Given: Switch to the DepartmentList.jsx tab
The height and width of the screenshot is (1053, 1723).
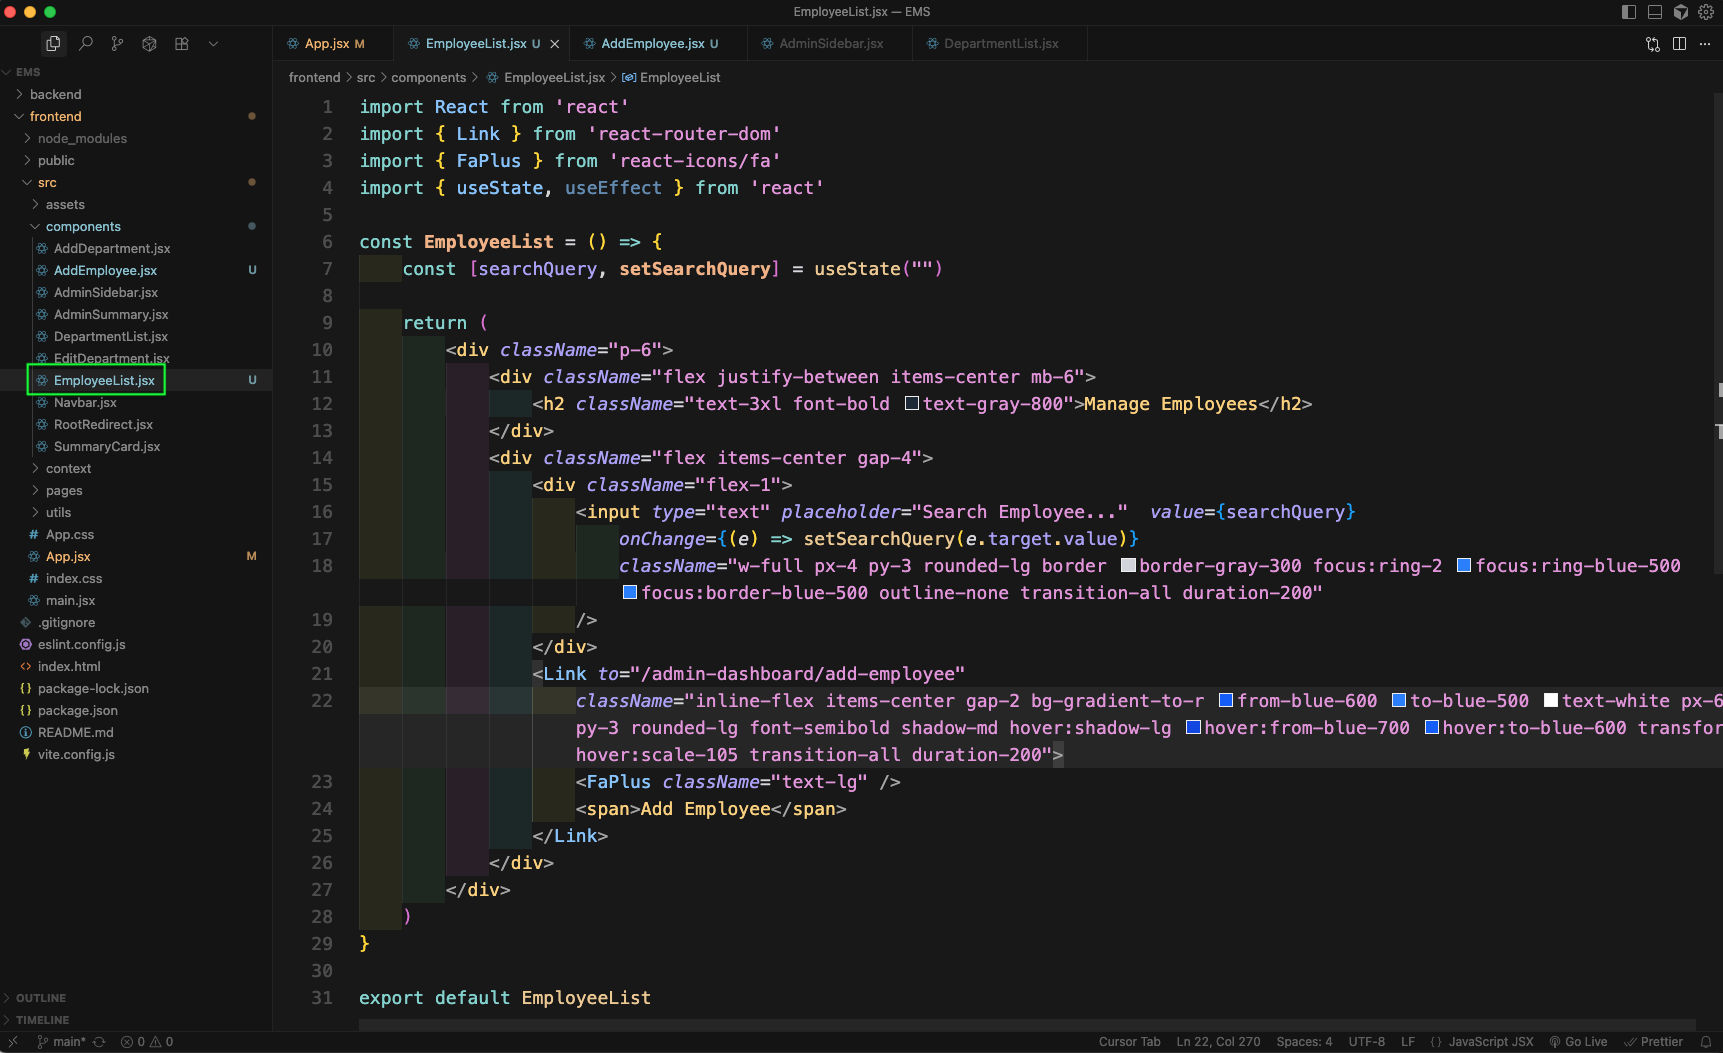Looking at the screenshot, I should [x=1001, y=44].
